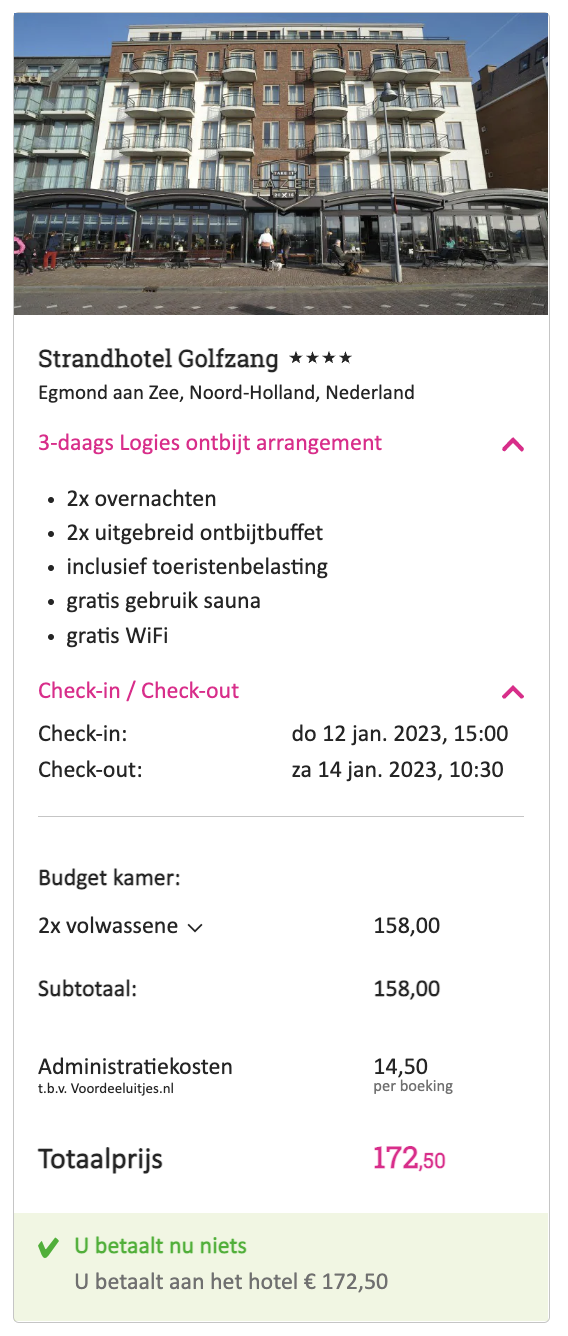The height and width of the screenshot is (1336, 568).
Task: Click the Administratiekosten label
Action: pos(135,1067)
